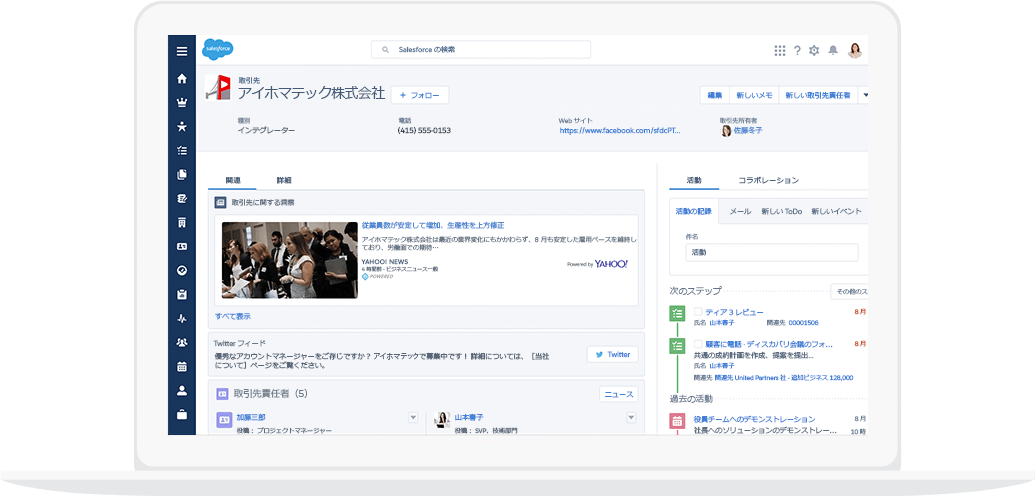Click the Salesforce search field

(x=481, y=49)
